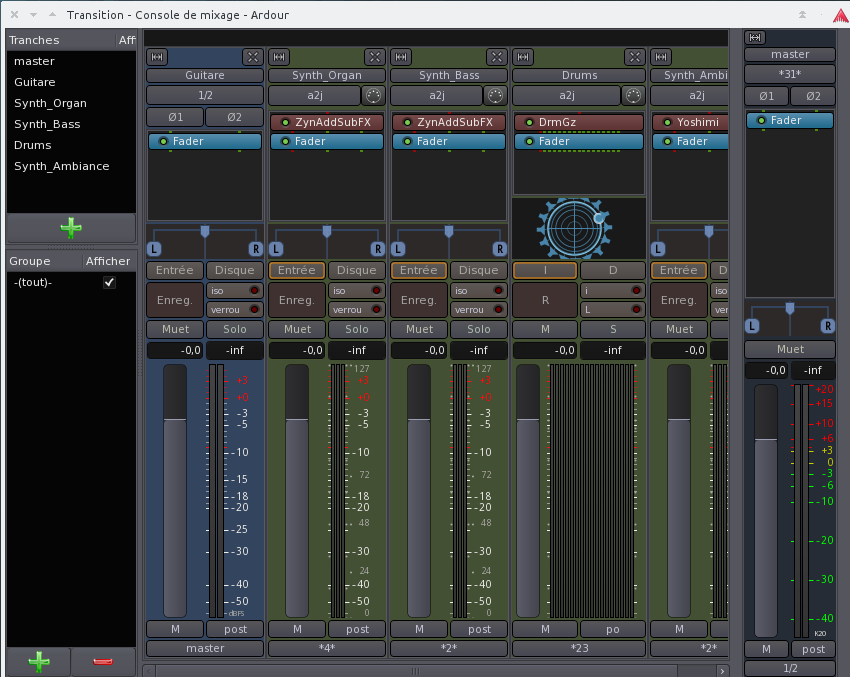The width and height of the screenshot is (850, 677).
Task: Open the post metering point dropdown on Synth_Bass
Action: click(x=479, y=629)
